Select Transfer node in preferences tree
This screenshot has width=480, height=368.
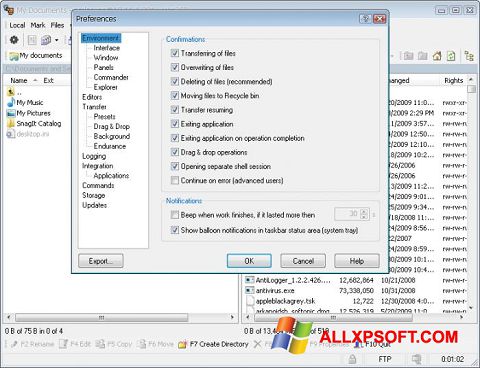point(94,107)
